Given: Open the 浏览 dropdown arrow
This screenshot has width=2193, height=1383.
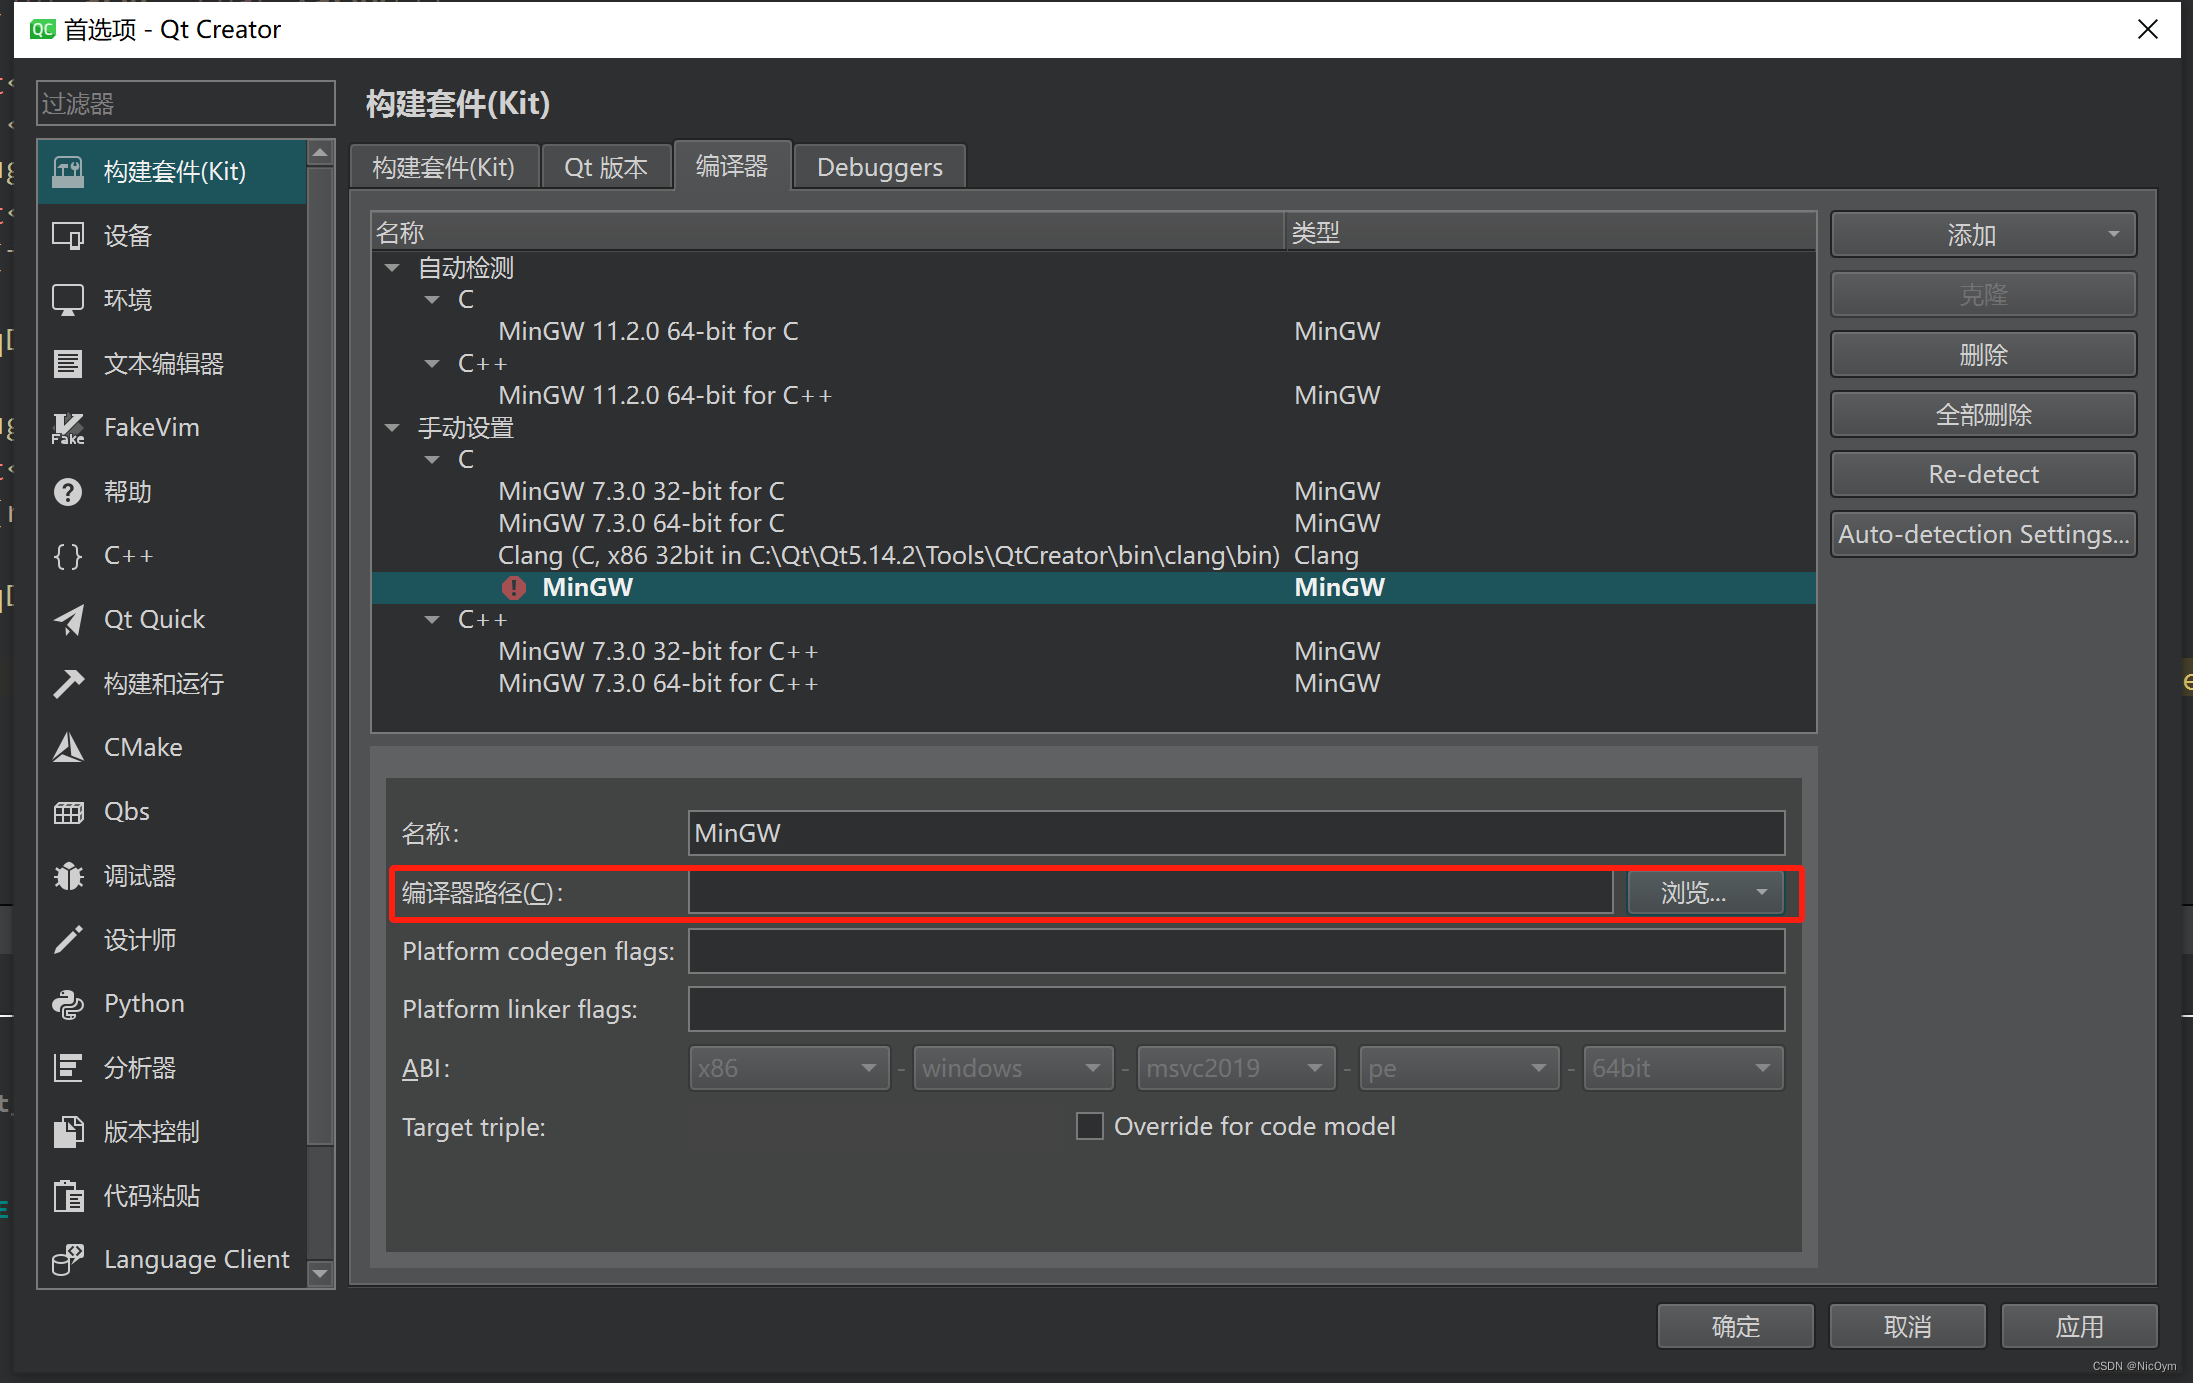Looking at the screenshot, I should coord(1762,892).
